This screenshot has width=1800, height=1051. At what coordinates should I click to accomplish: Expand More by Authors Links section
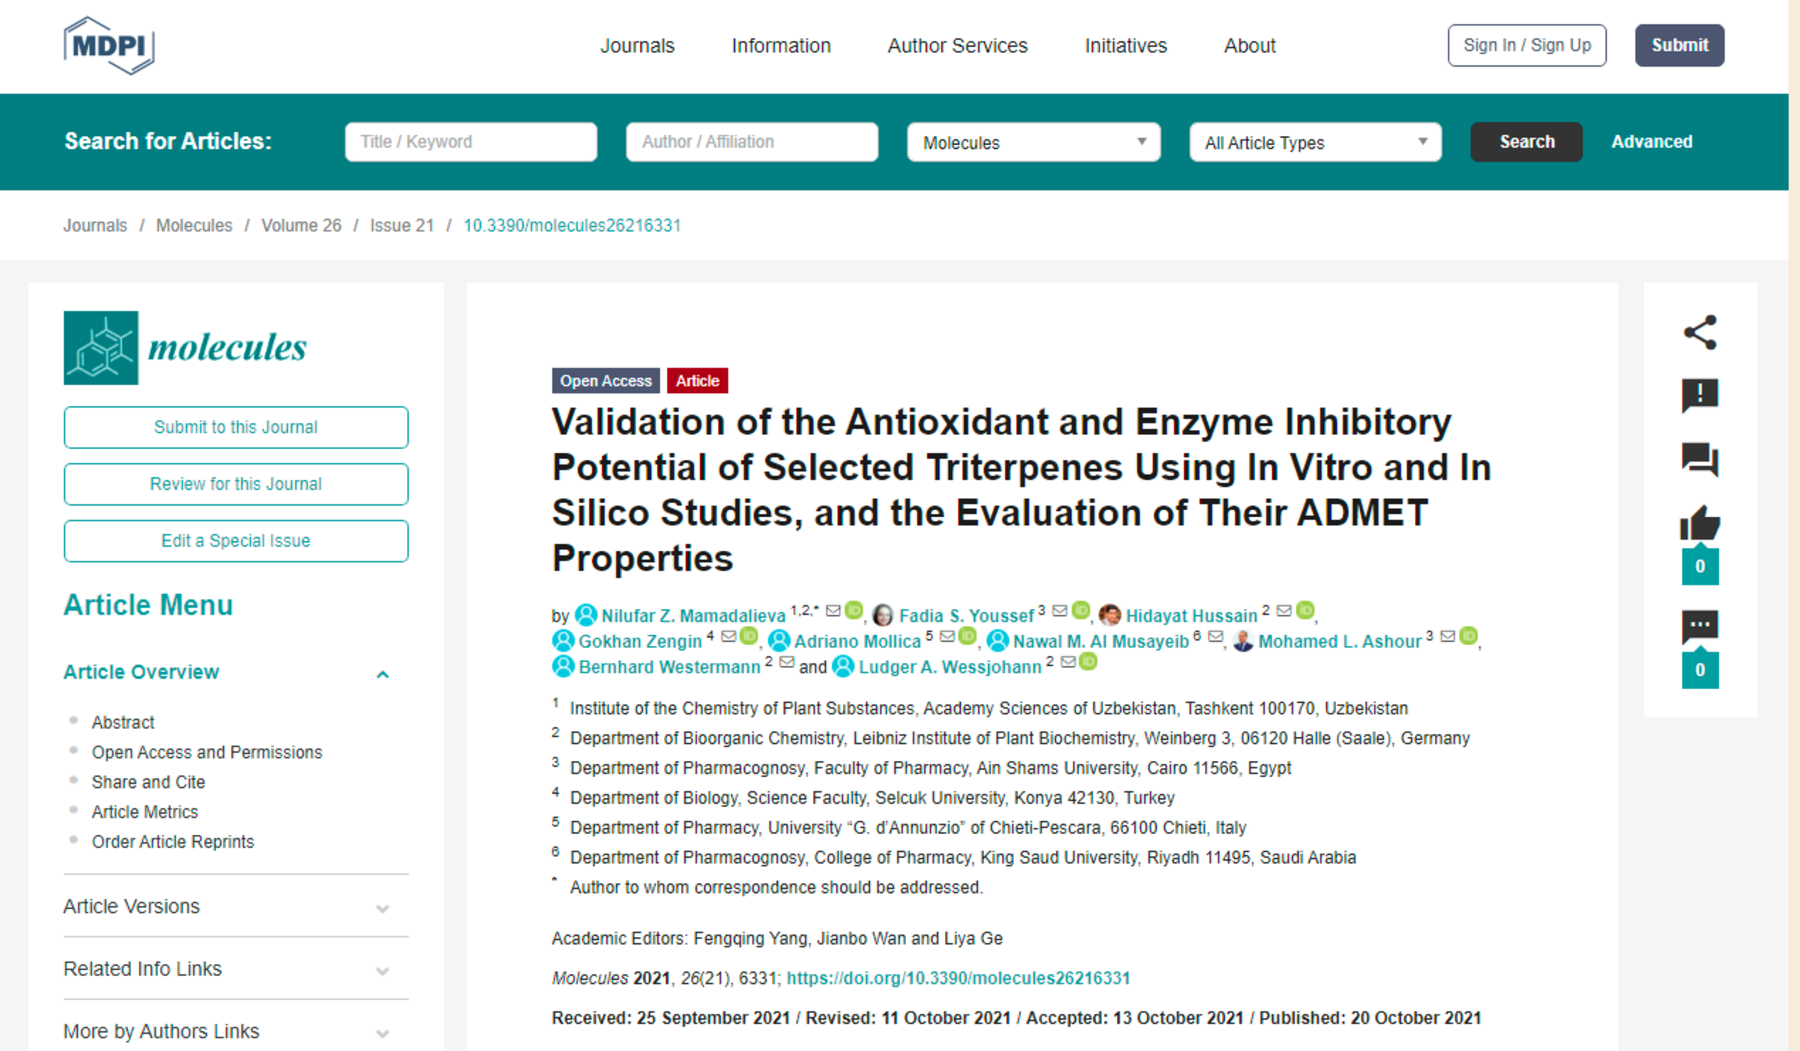click(382, 1034)
